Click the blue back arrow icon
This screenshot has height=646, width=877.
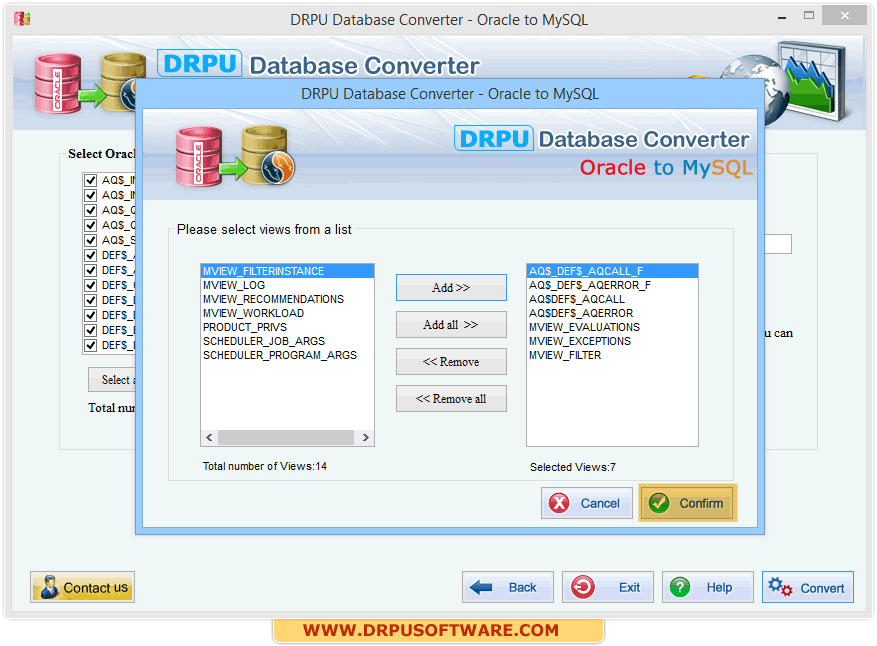tap(481, 587)
